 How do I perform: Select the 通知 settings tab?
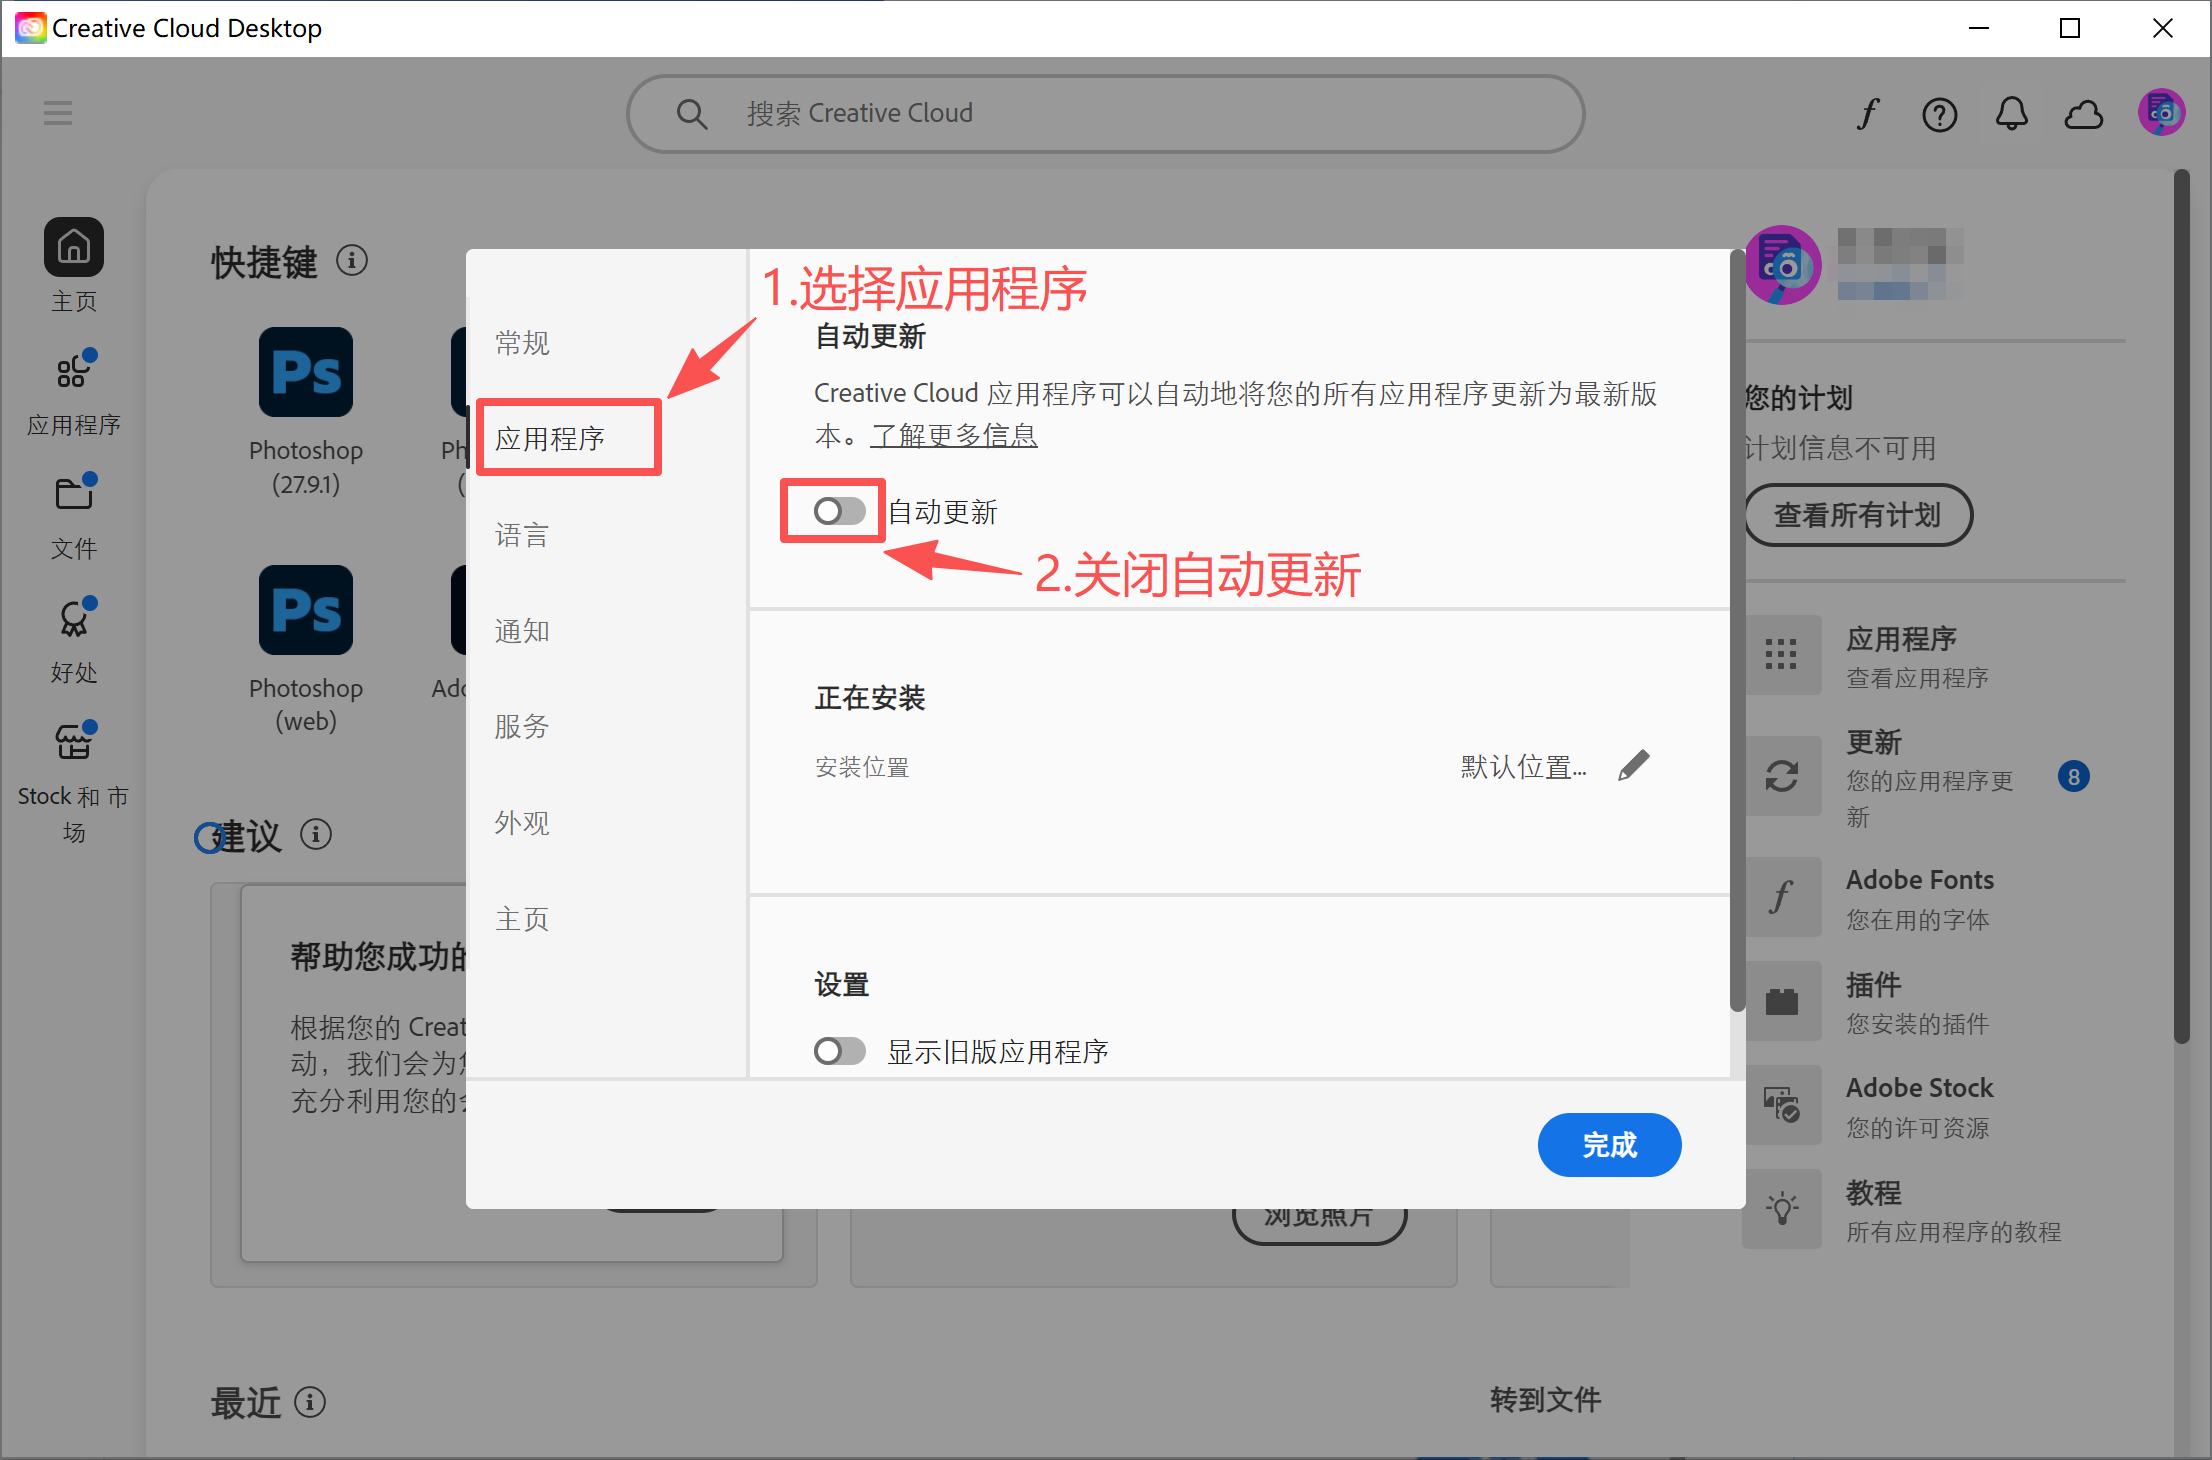[x=522, y=631]
